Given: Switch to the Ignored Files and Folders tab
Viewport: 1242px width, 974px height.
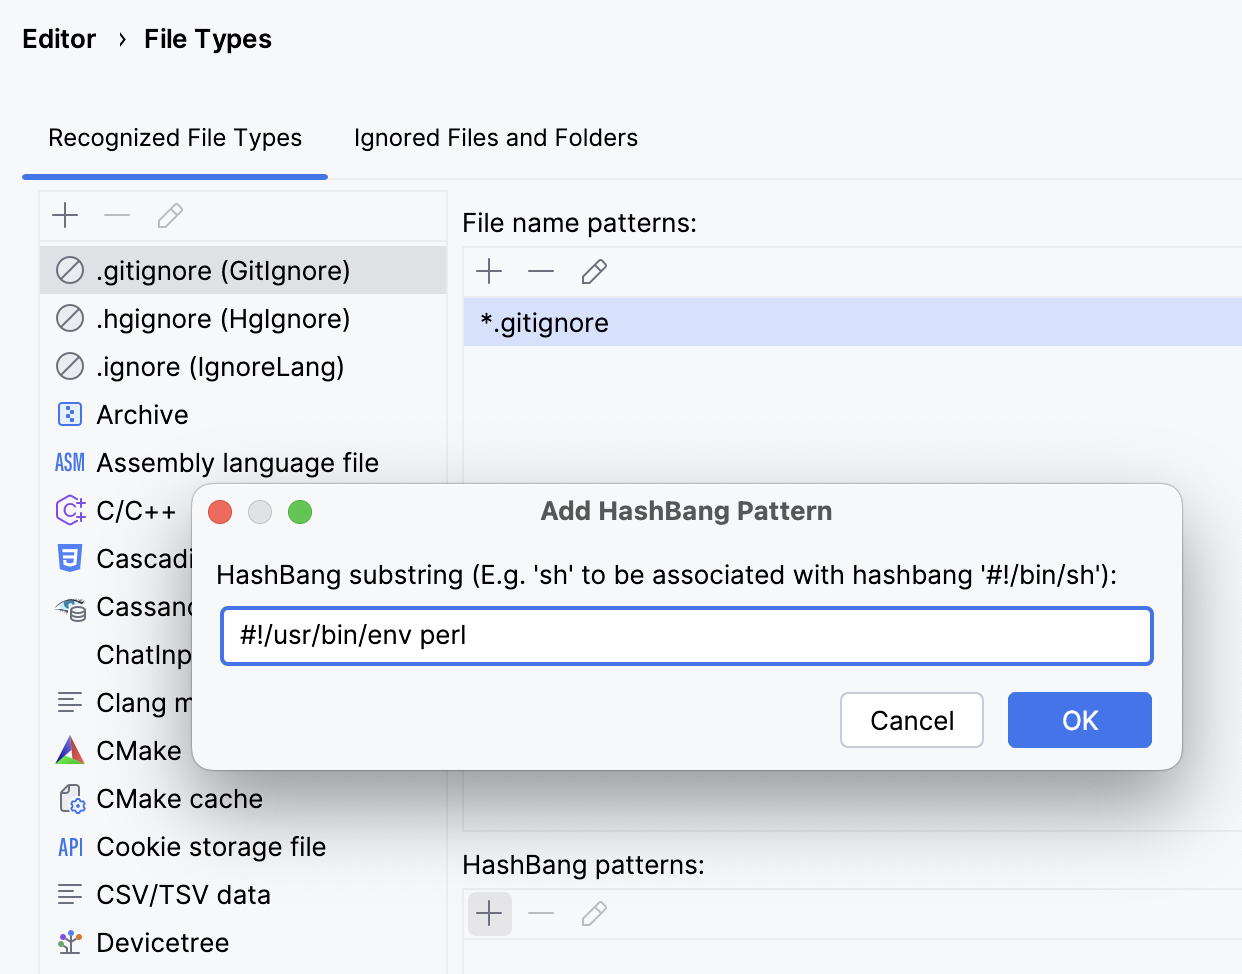Looking at the screenshot, I should pos(495,138).
